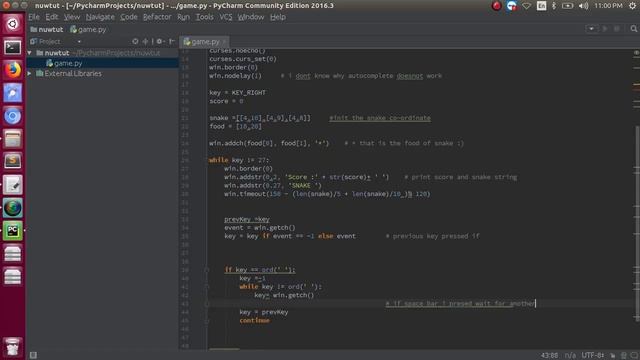The width and height of the screenshot is (640, 360).
Task: Click the 'win.nodelay(1)' code line
Action: coord(235,76)
